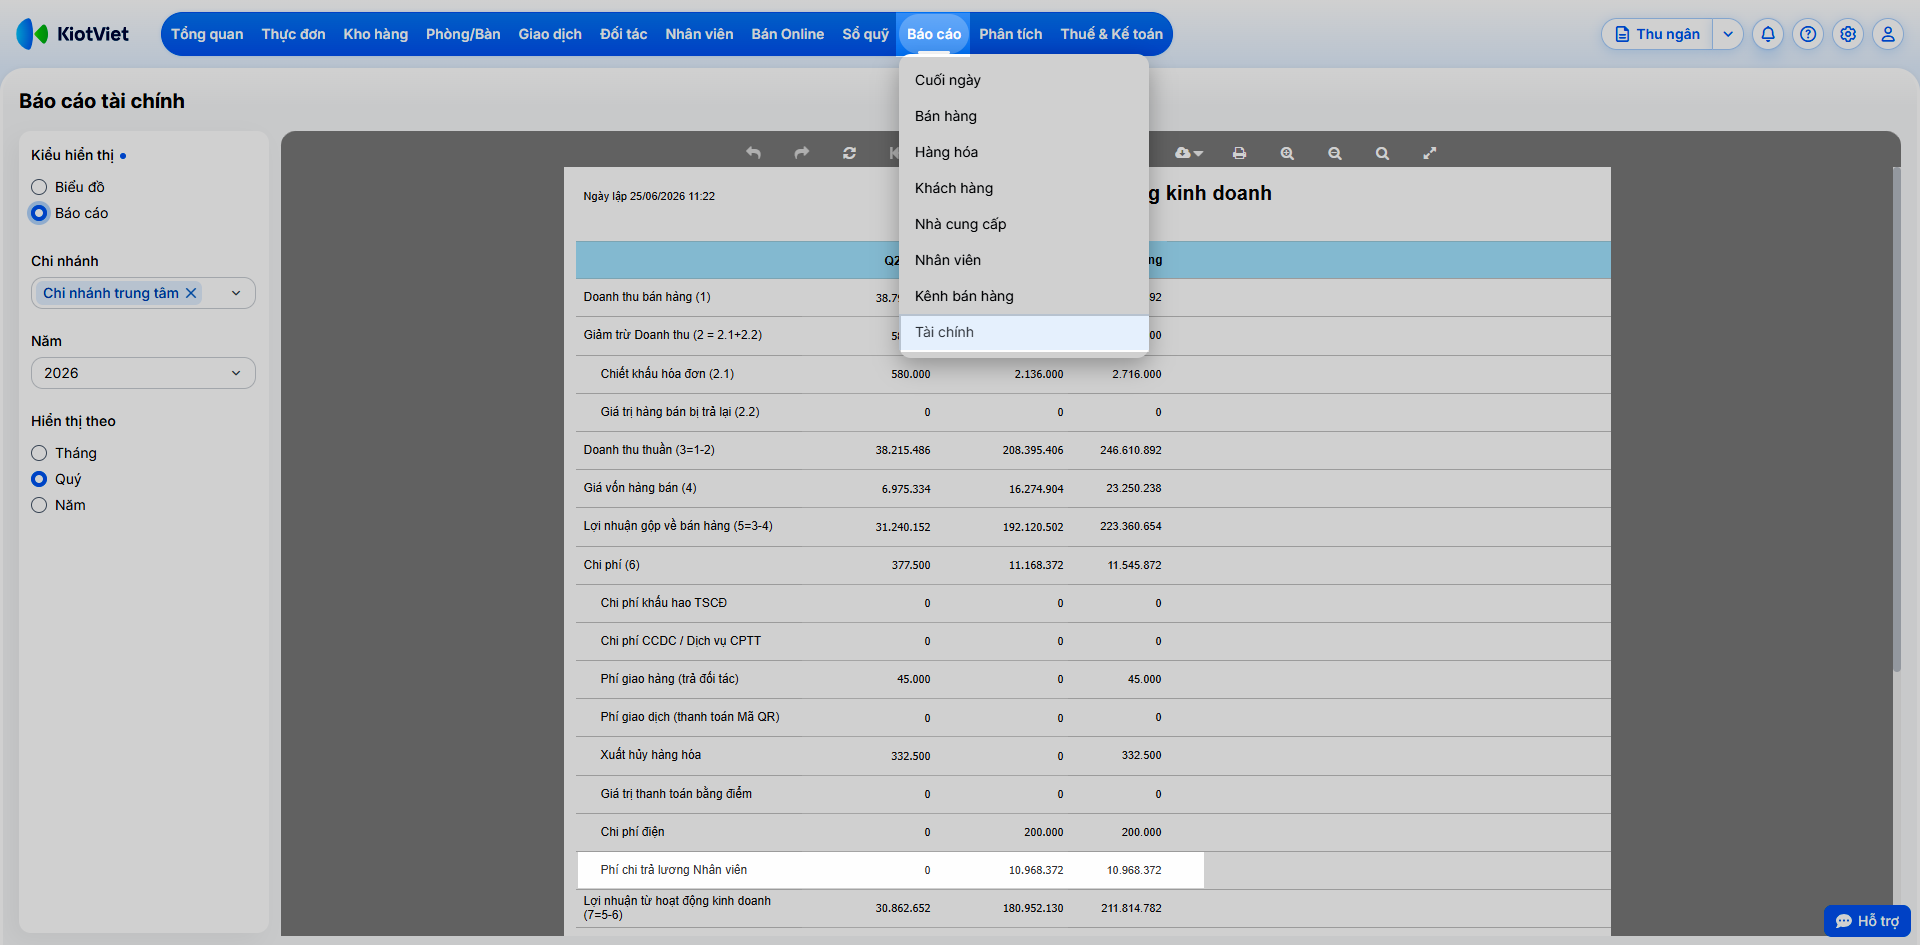Click Chi phí điện row label
The width and height of the screenshot is (1920, 945).
click(x=632, y=832)
